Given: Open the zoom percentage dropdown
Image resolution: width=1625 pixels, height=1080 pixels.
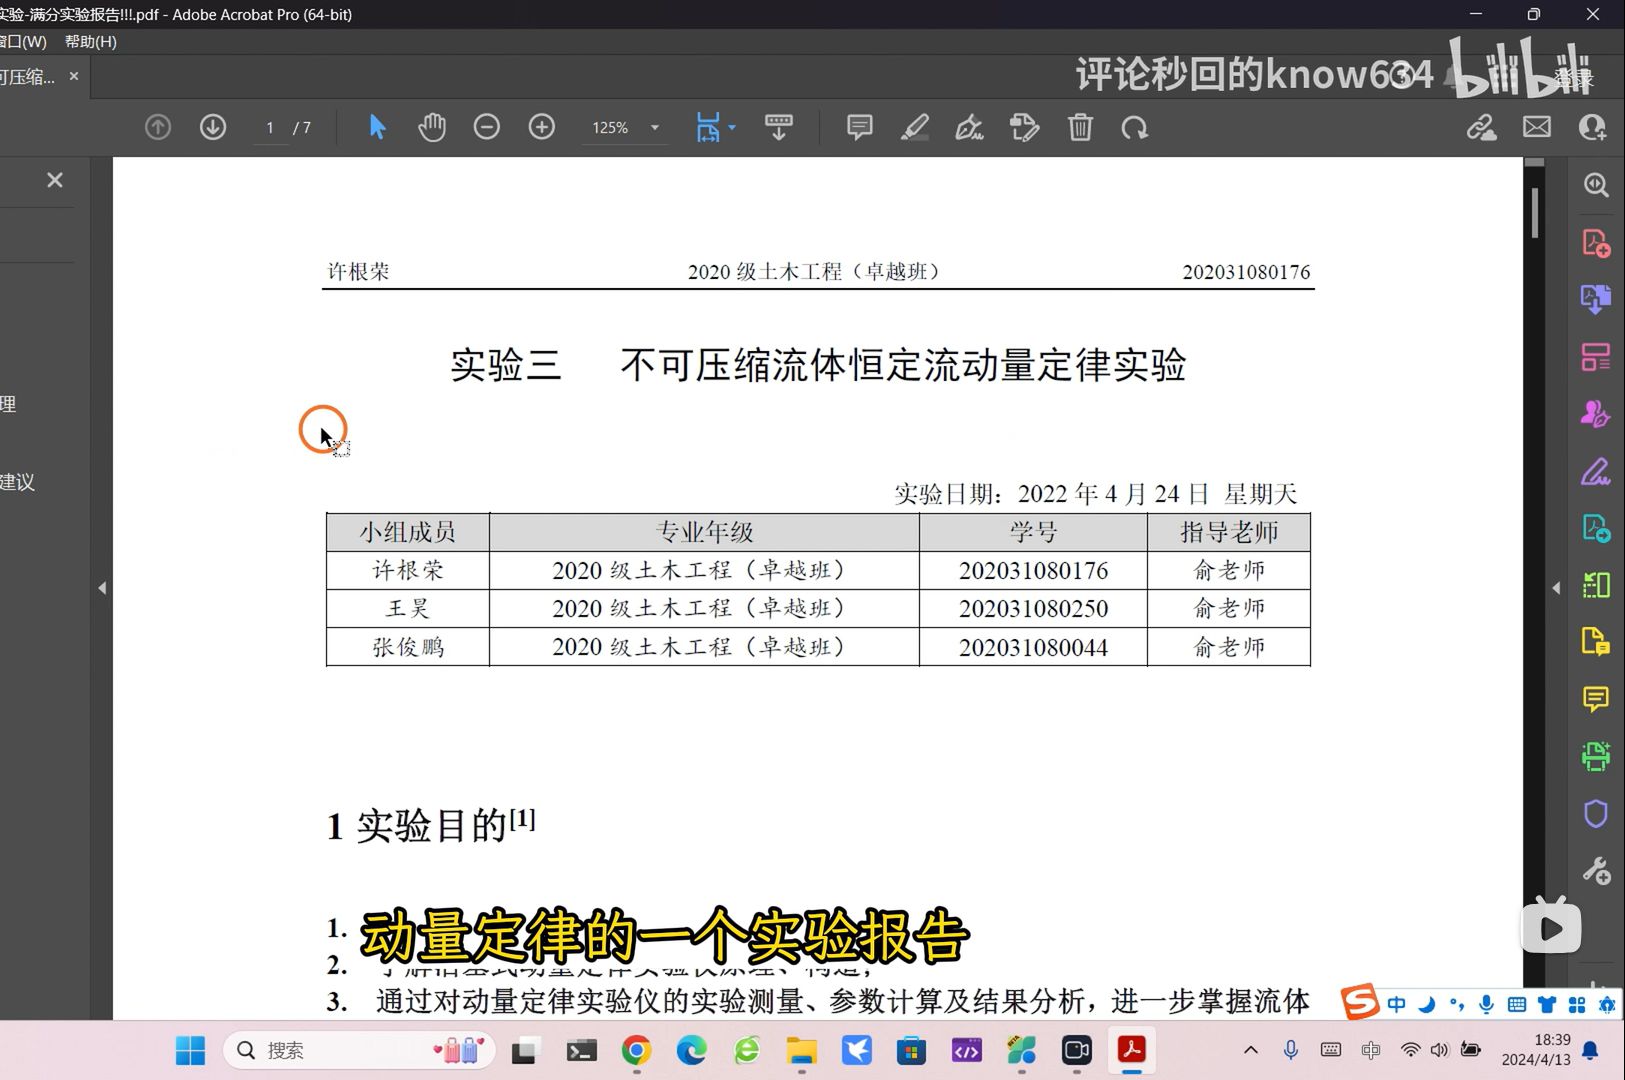Looking at the screenshot, I should pyautogui.click(x=654, y=128).
